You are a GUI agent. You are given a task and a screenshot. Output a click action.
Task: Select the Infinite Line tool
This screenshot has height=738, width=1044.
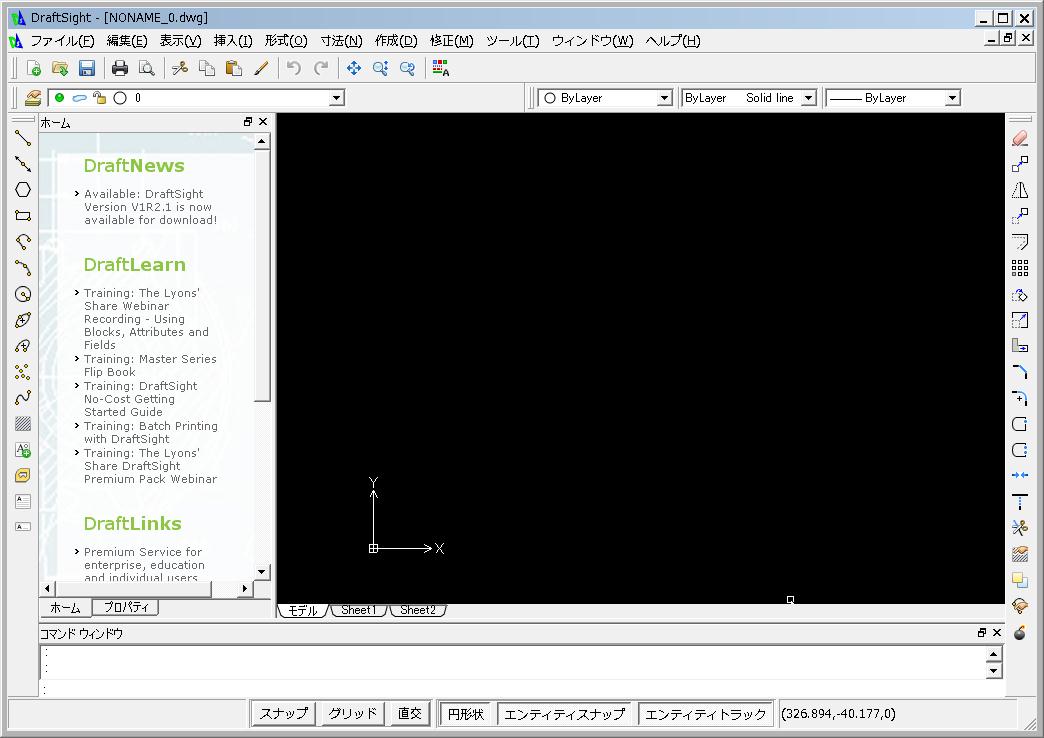tap(23, 164)
